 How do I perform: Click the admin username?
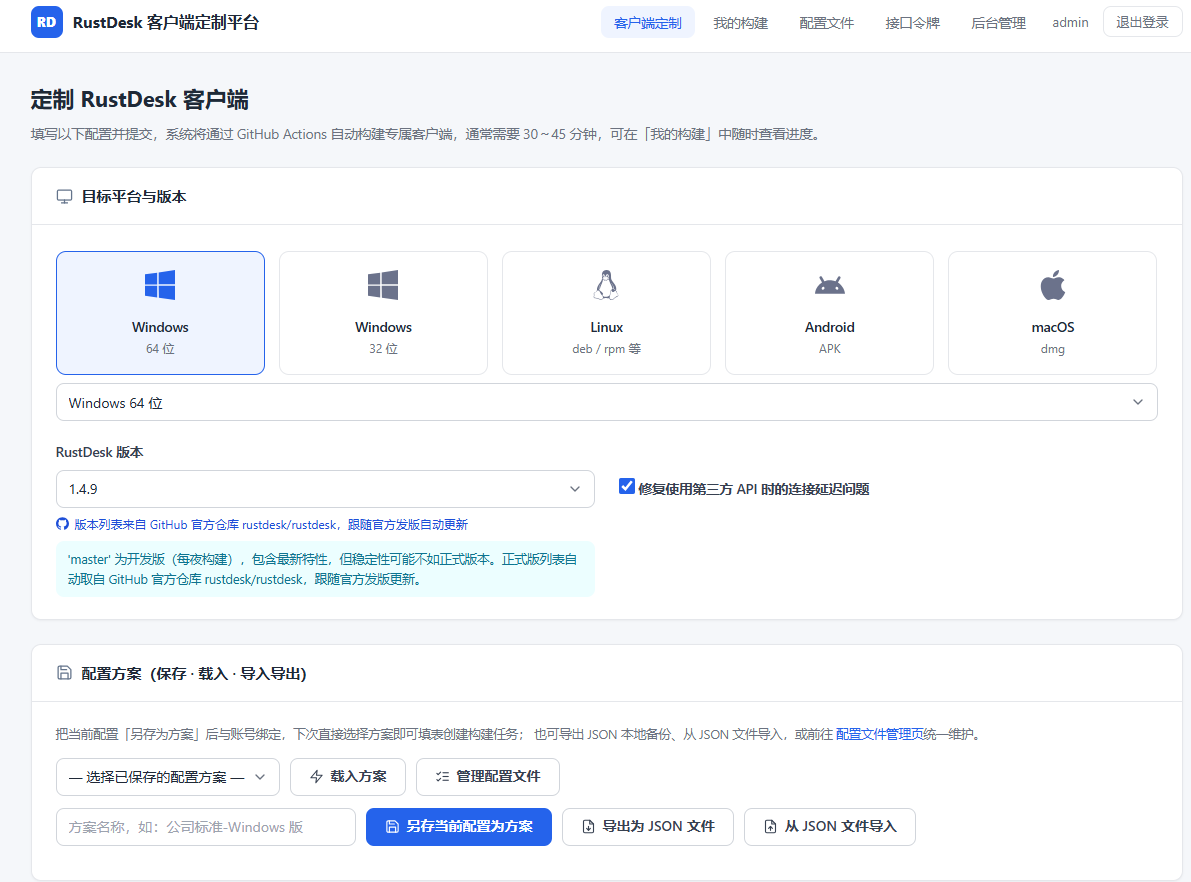click(x=1070, y=23)
